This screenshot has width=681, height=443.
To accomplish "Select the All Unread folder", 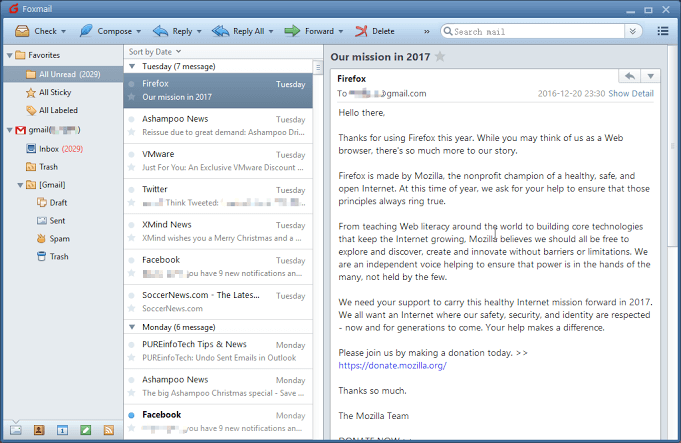I will tap(63, 74).
